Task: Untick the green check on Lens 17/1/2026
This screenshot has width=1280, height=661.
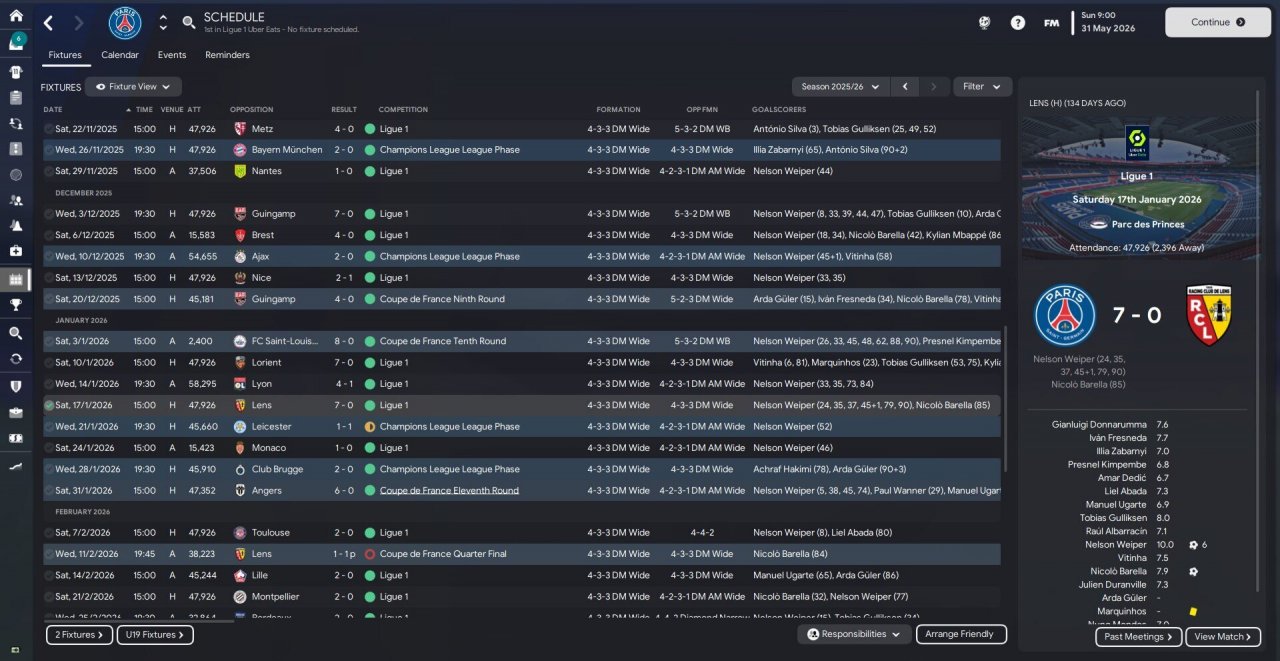Action: pyautogui.click(x=49, y=405)
